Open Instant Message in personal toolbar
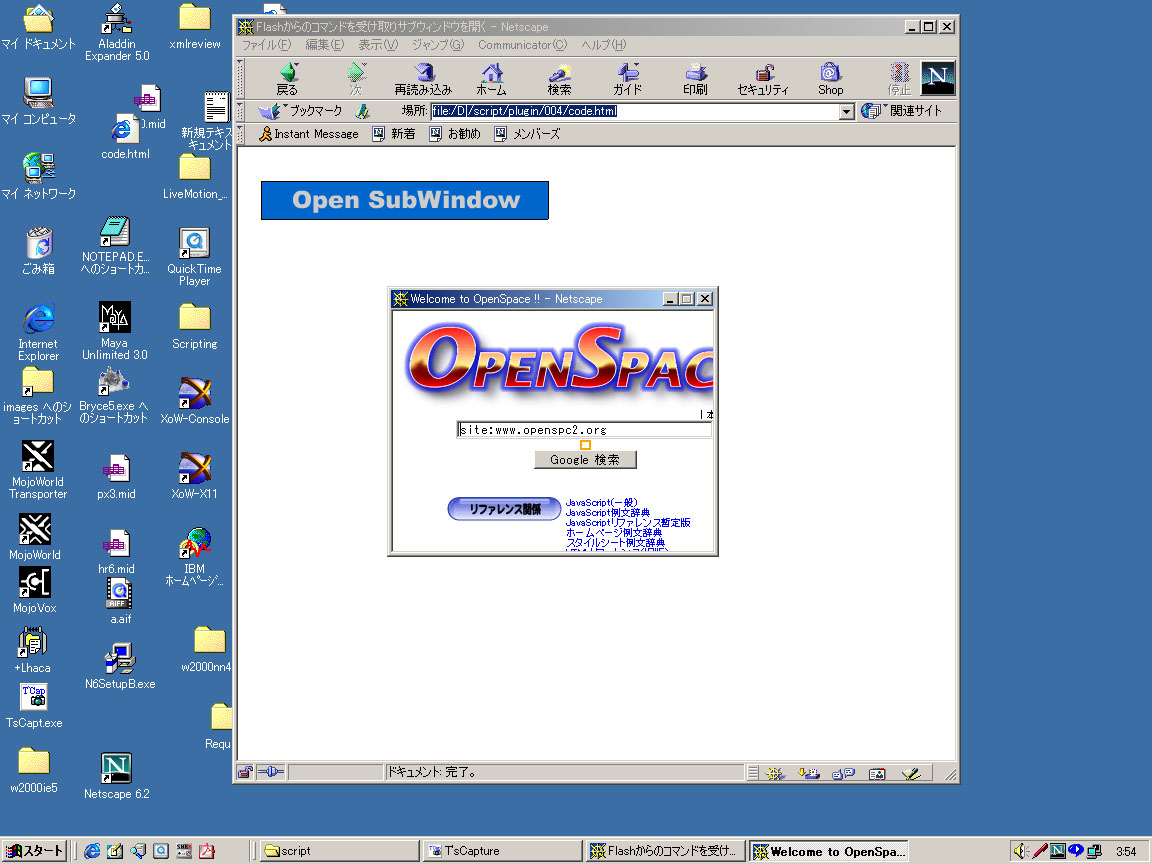The width and height of the screenshot is (1152, 864). (309, 134)
